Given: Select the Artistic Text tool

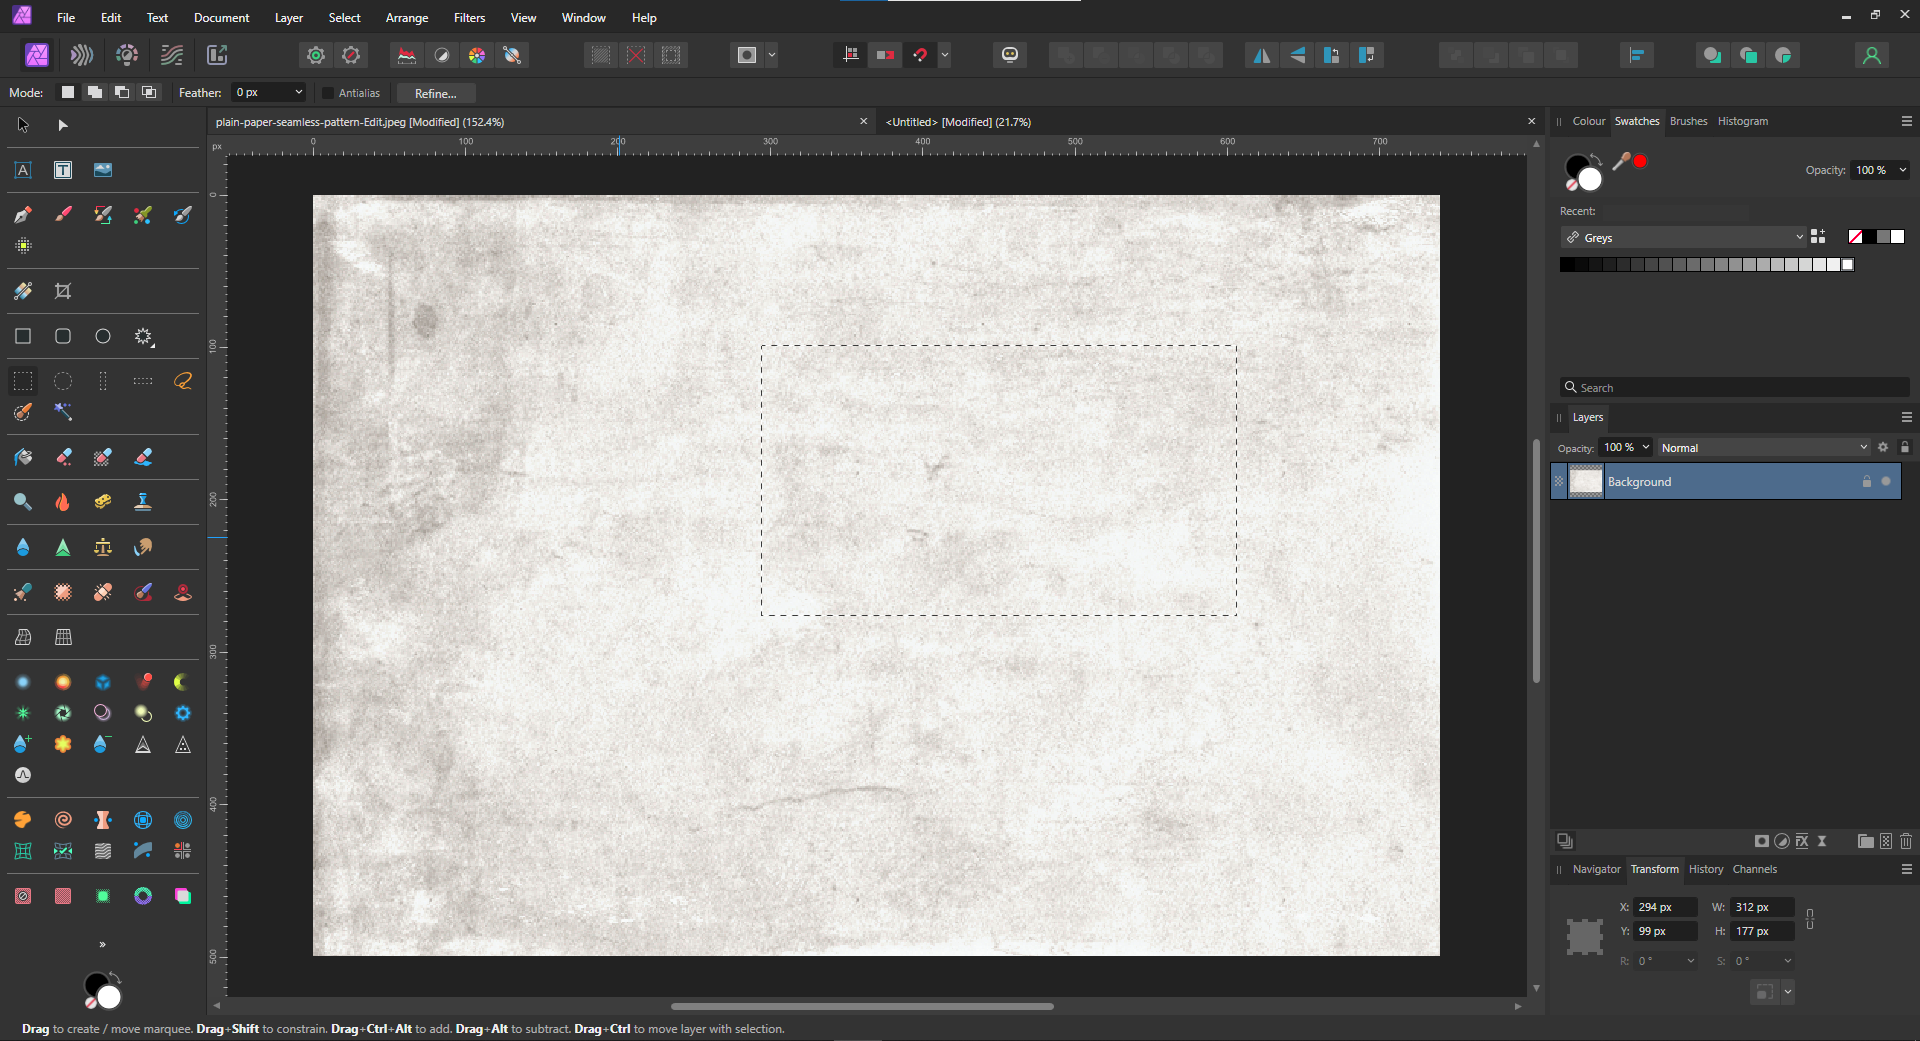Looking at the screenshot, I should [23, 170].
